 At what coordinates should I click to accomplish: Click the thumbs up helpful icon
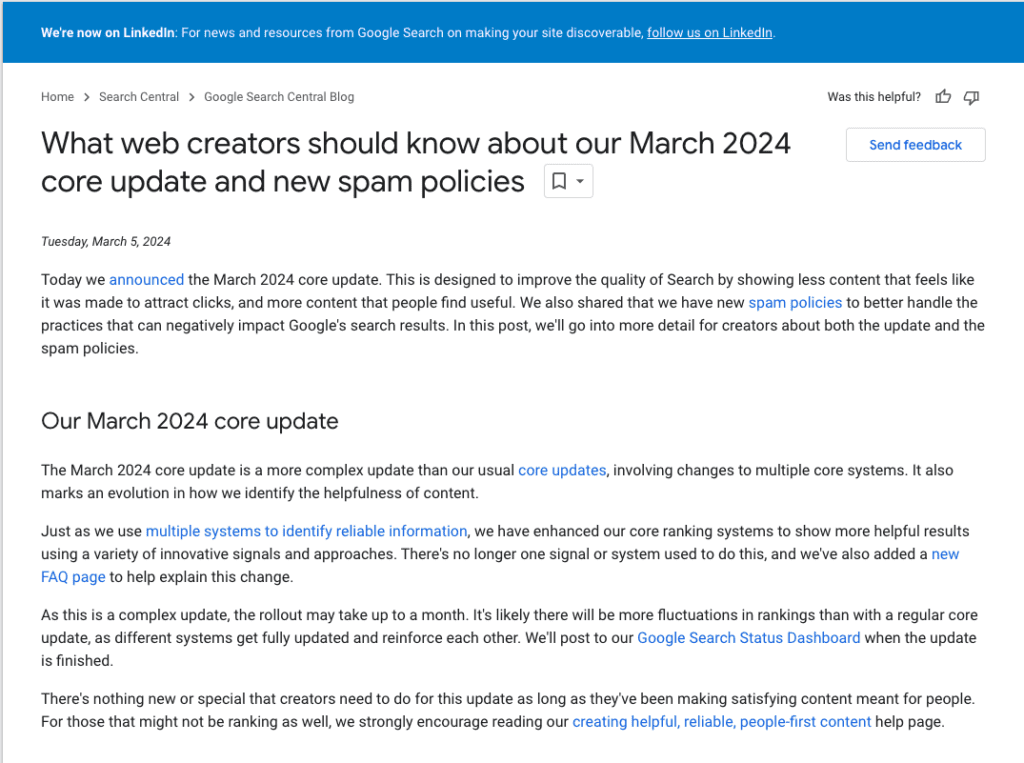(943, 97)
